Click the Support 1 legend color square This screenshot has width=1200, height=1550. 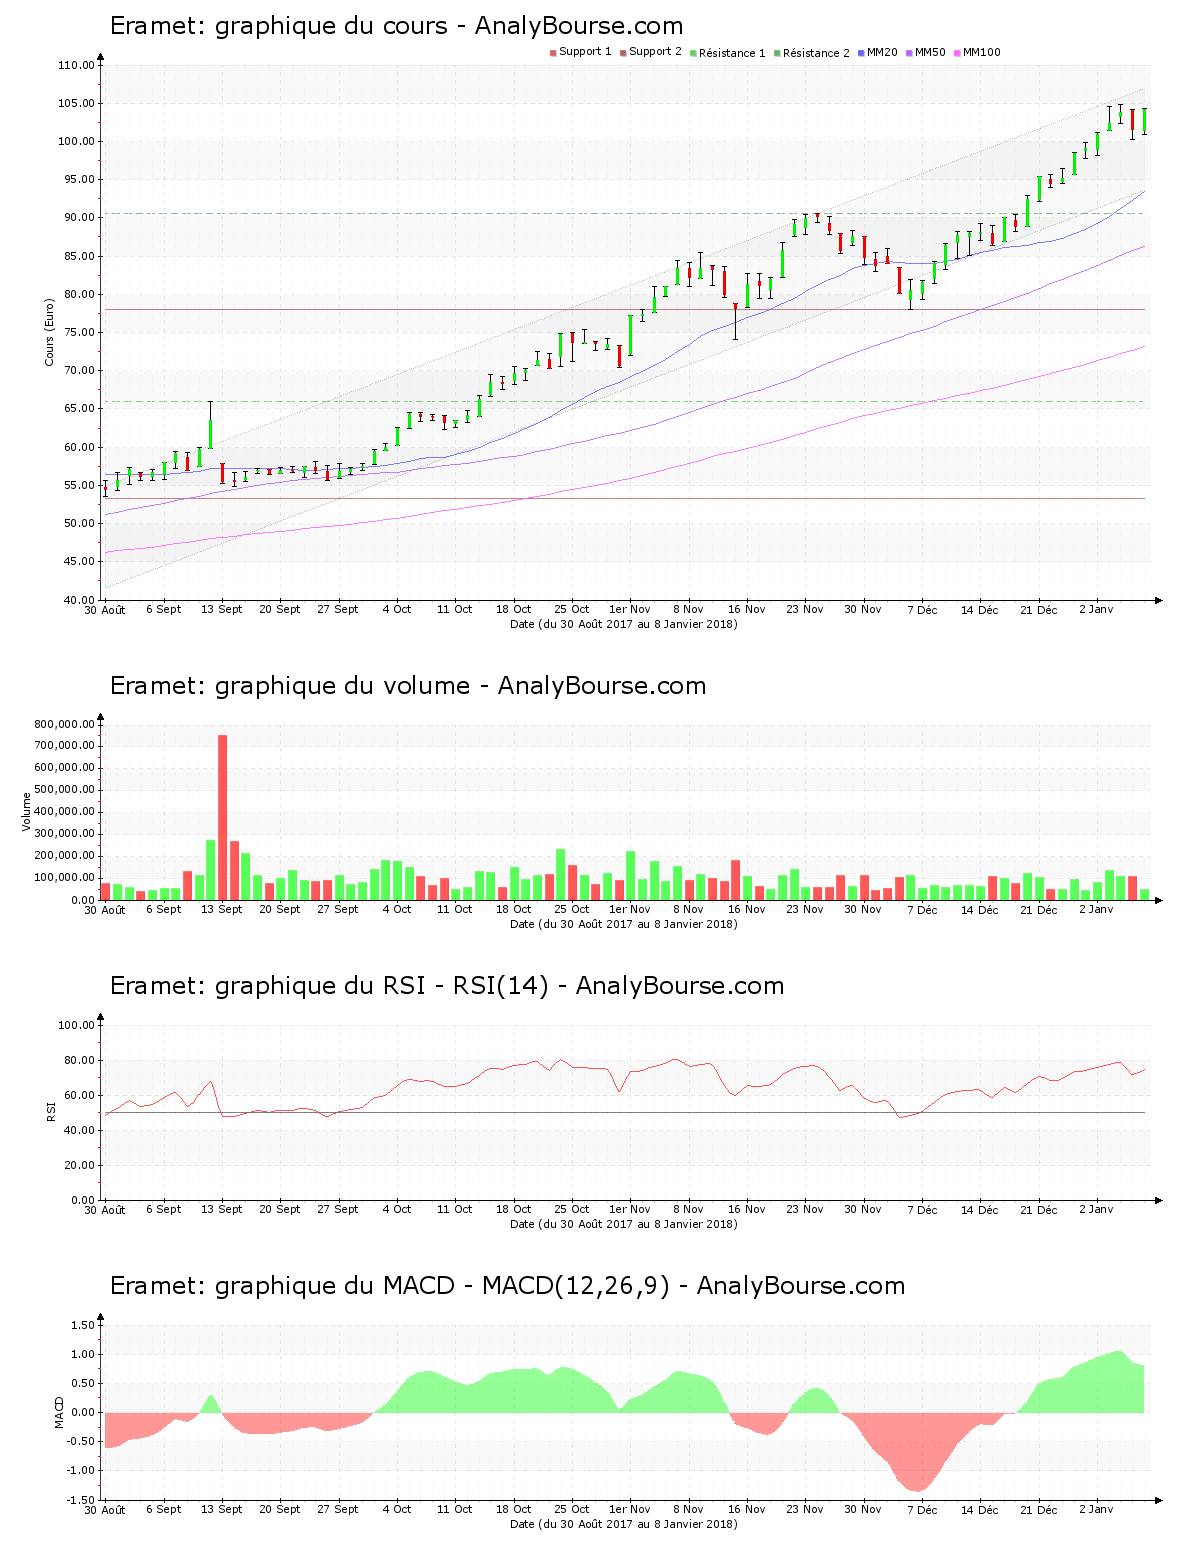tap(553, 53)
